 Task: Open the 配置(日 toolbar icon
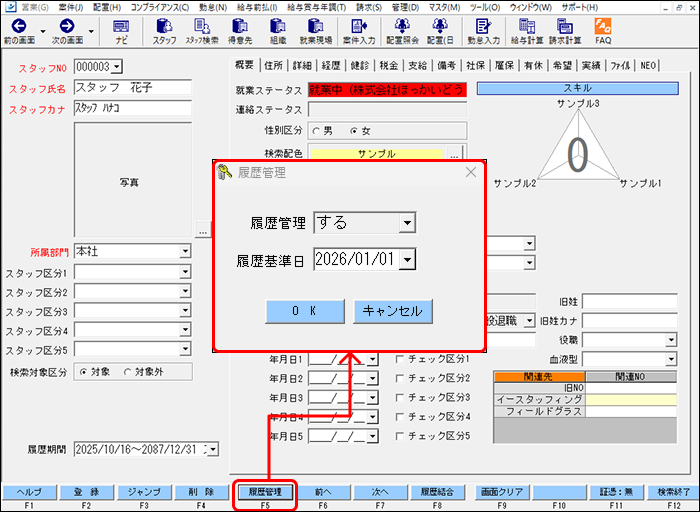click(x=440, y=31)
